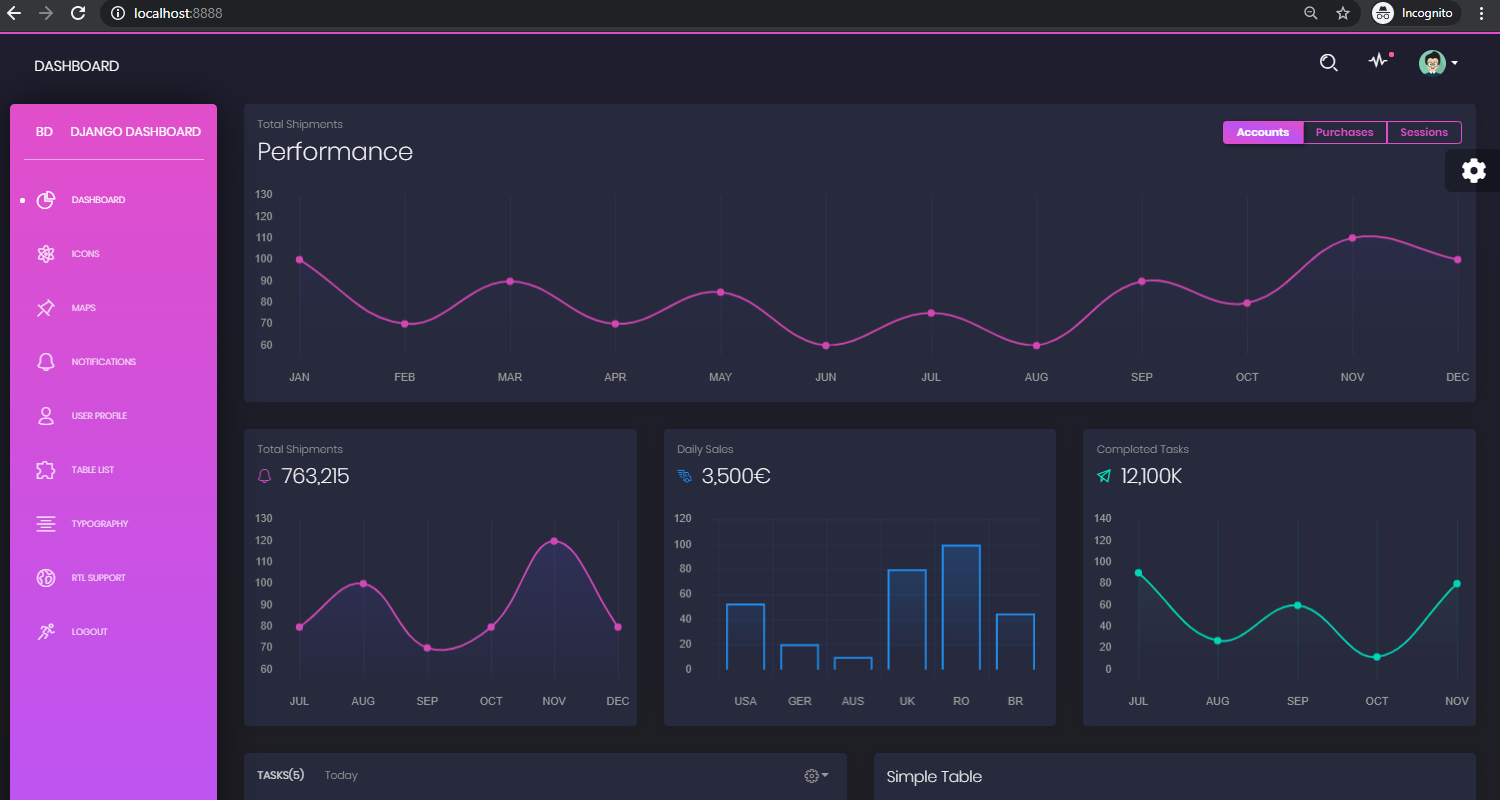Open the Dashboard menu item

(x=98, y=199)
